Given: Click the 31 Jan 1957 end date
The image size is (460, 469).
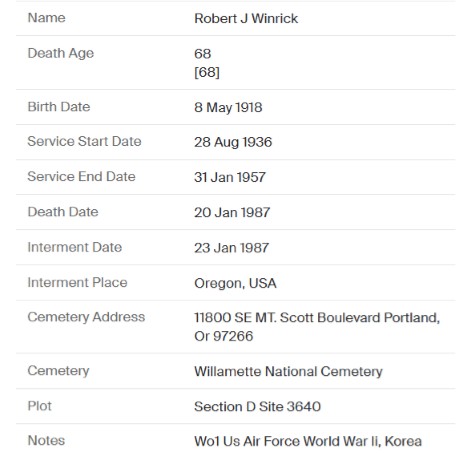Looking at the screenshot, I should [x=230, y=177].
